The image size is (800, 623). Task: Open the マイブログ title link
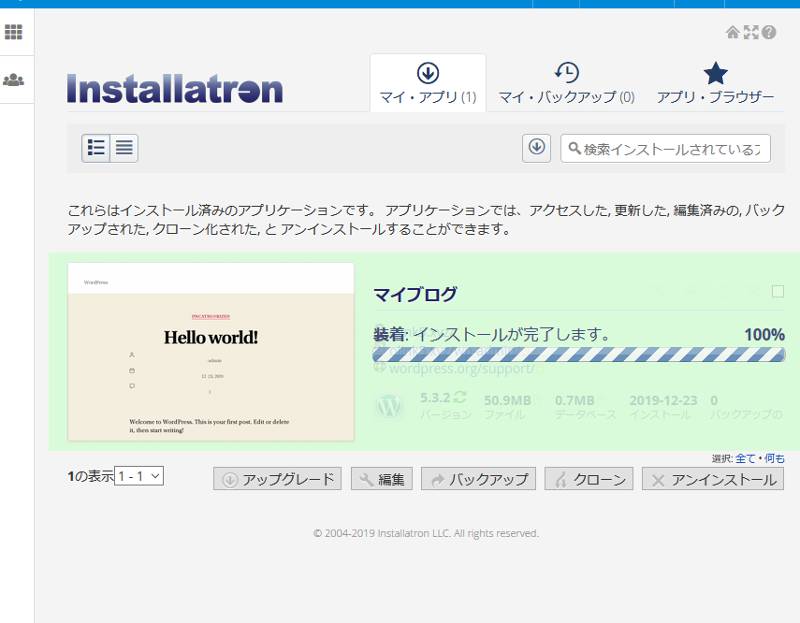[415, 294]
